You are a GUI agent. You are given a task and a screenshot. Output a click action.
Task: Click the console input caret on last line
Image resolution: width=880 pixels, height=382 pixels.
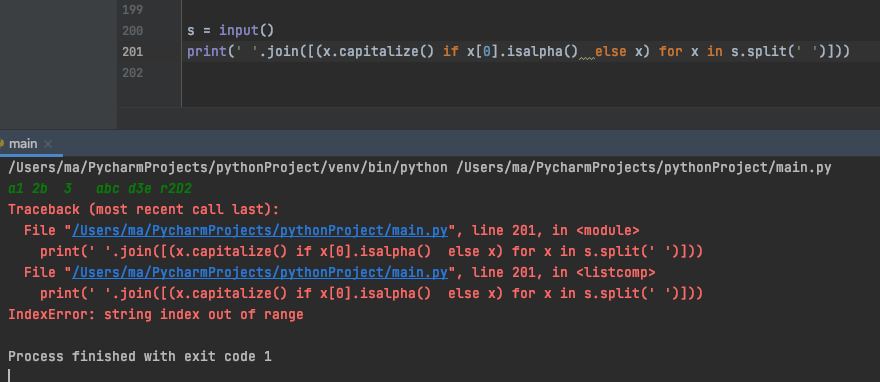coord(10,375)
